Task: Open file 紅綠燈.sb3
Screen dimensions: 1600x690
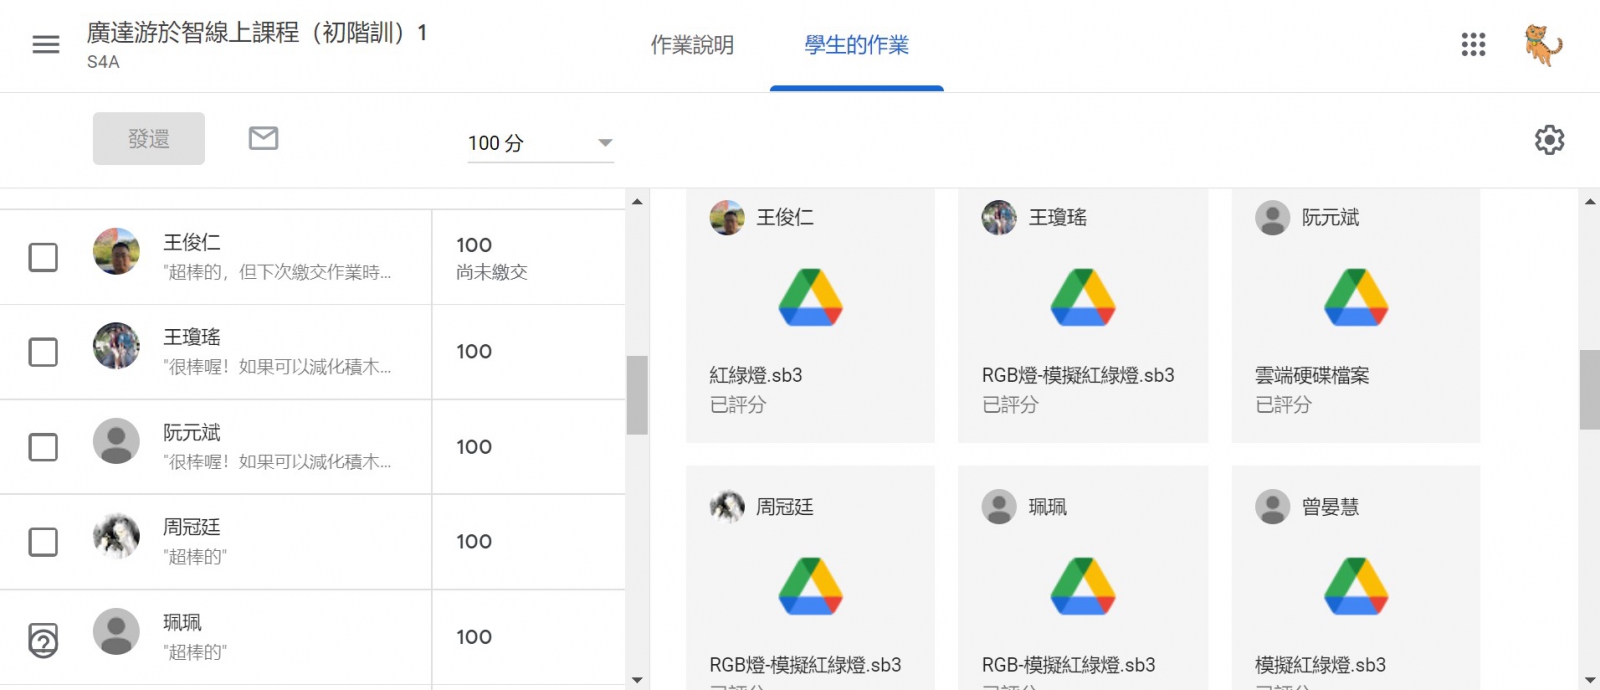Action: [756, 375]
